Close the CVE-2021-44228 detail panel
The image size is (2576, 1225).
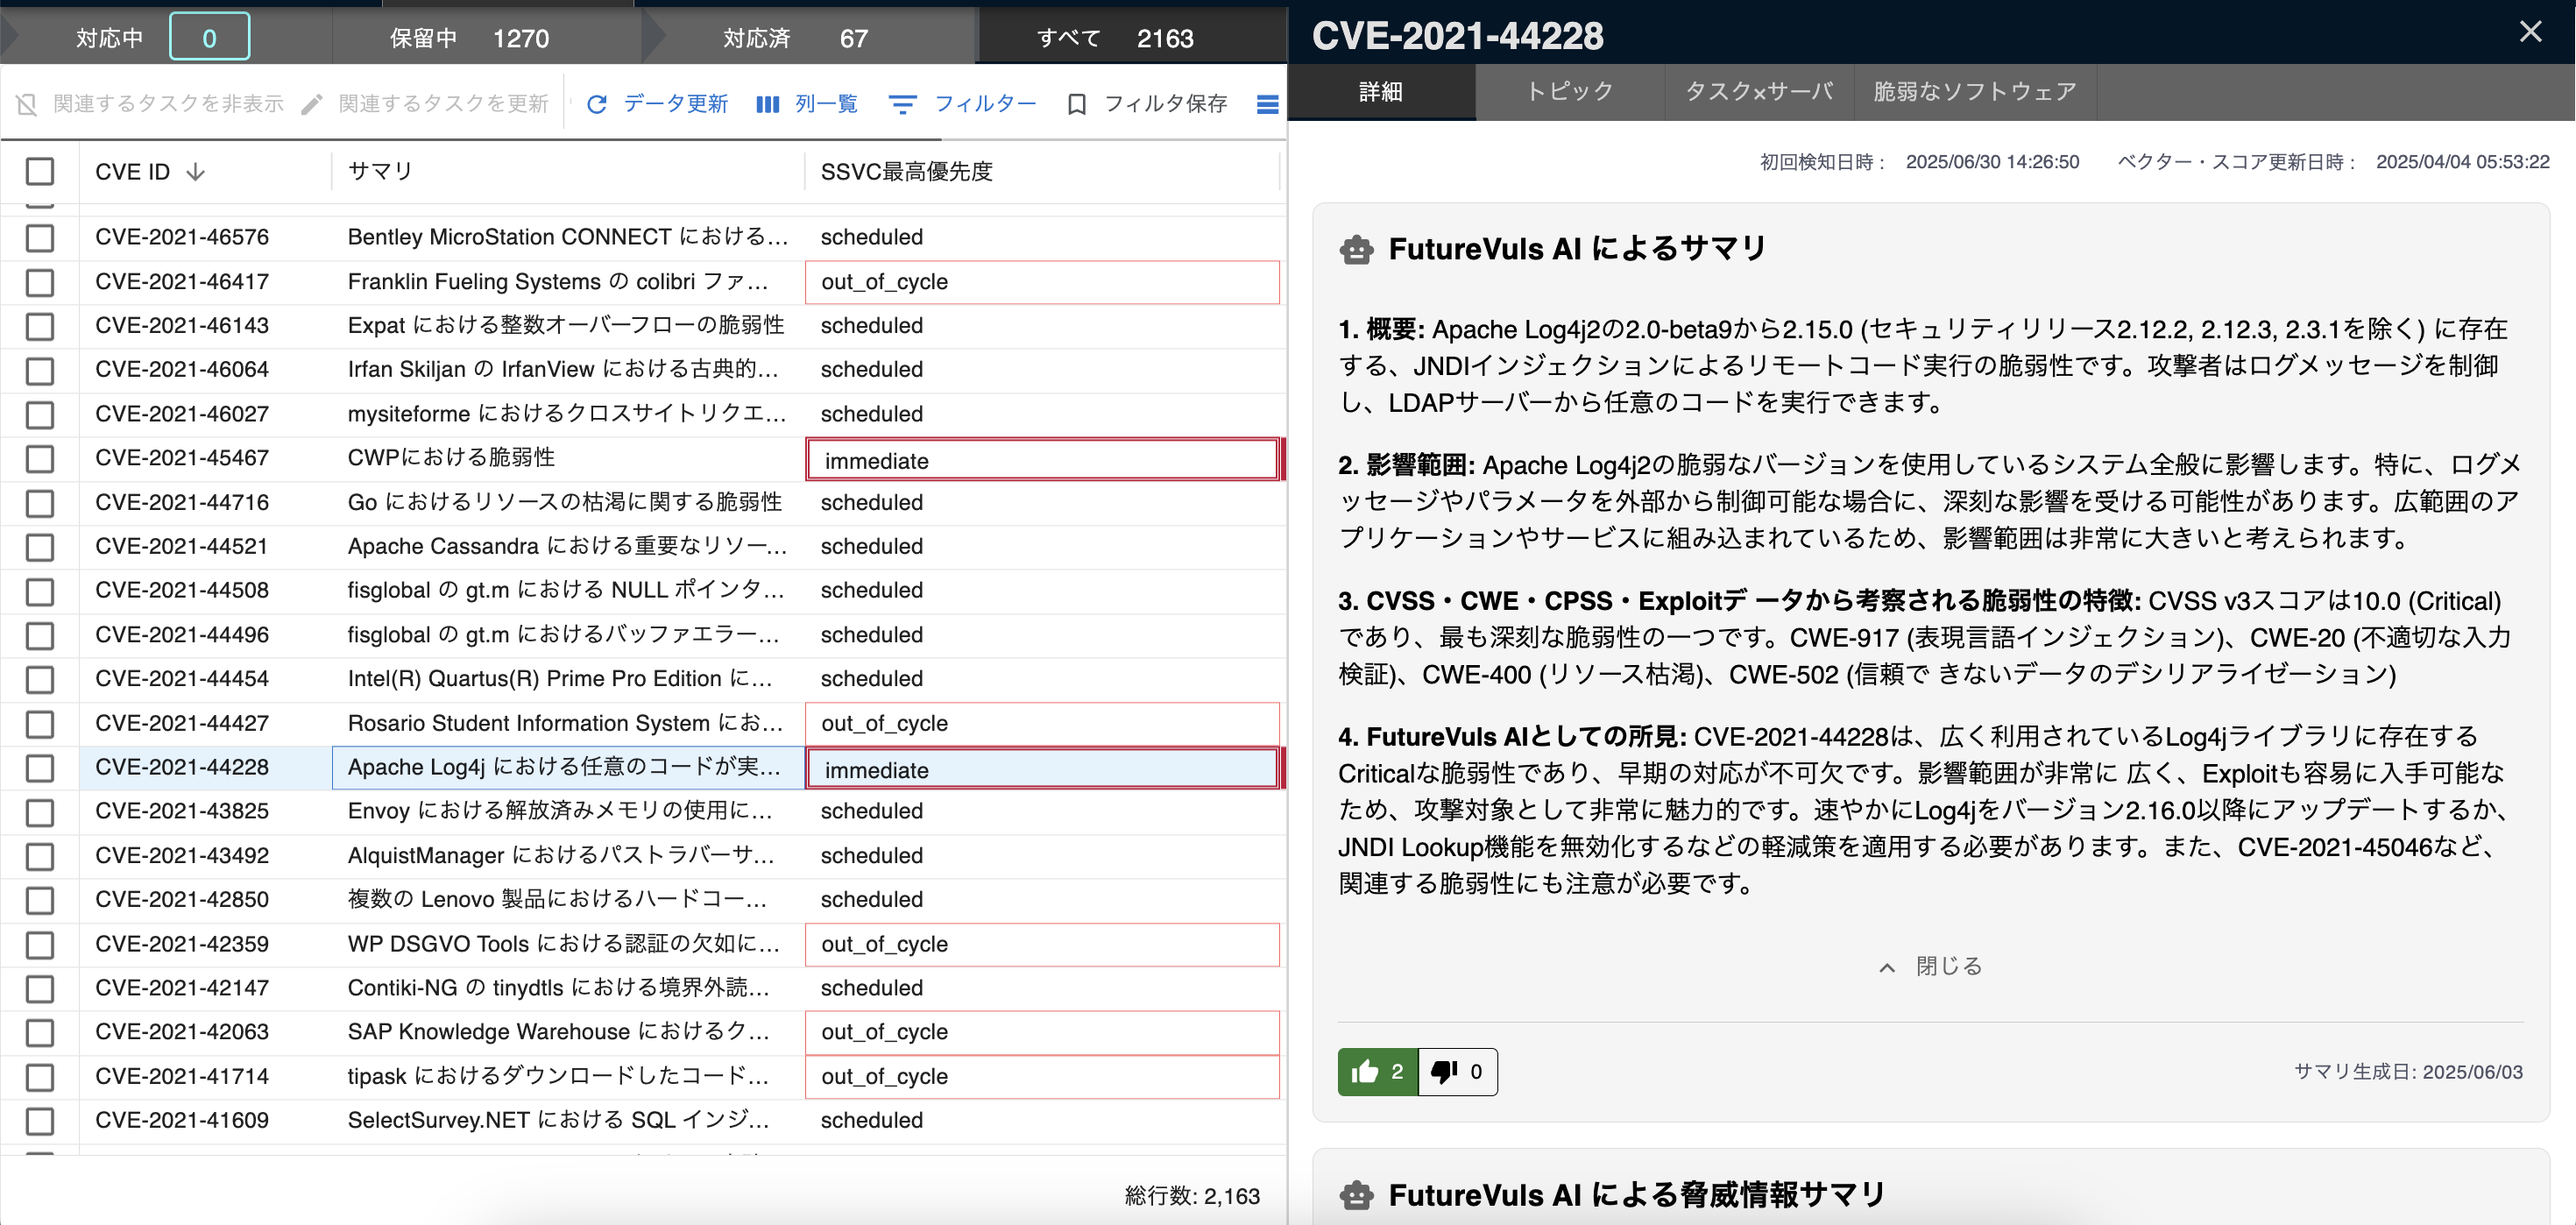pyautogui.click(x=2530, y=32)
